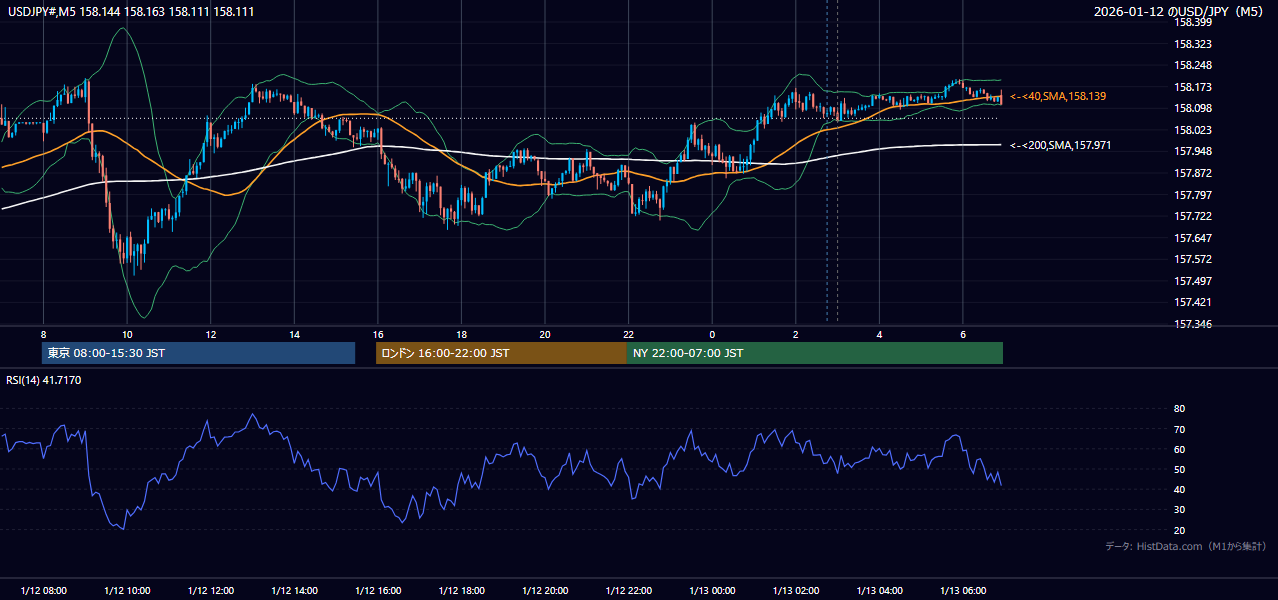This screenshot has width=1278, height=600.
Task: Click price axis value 157.647
Action: [x=1195, y=237]
